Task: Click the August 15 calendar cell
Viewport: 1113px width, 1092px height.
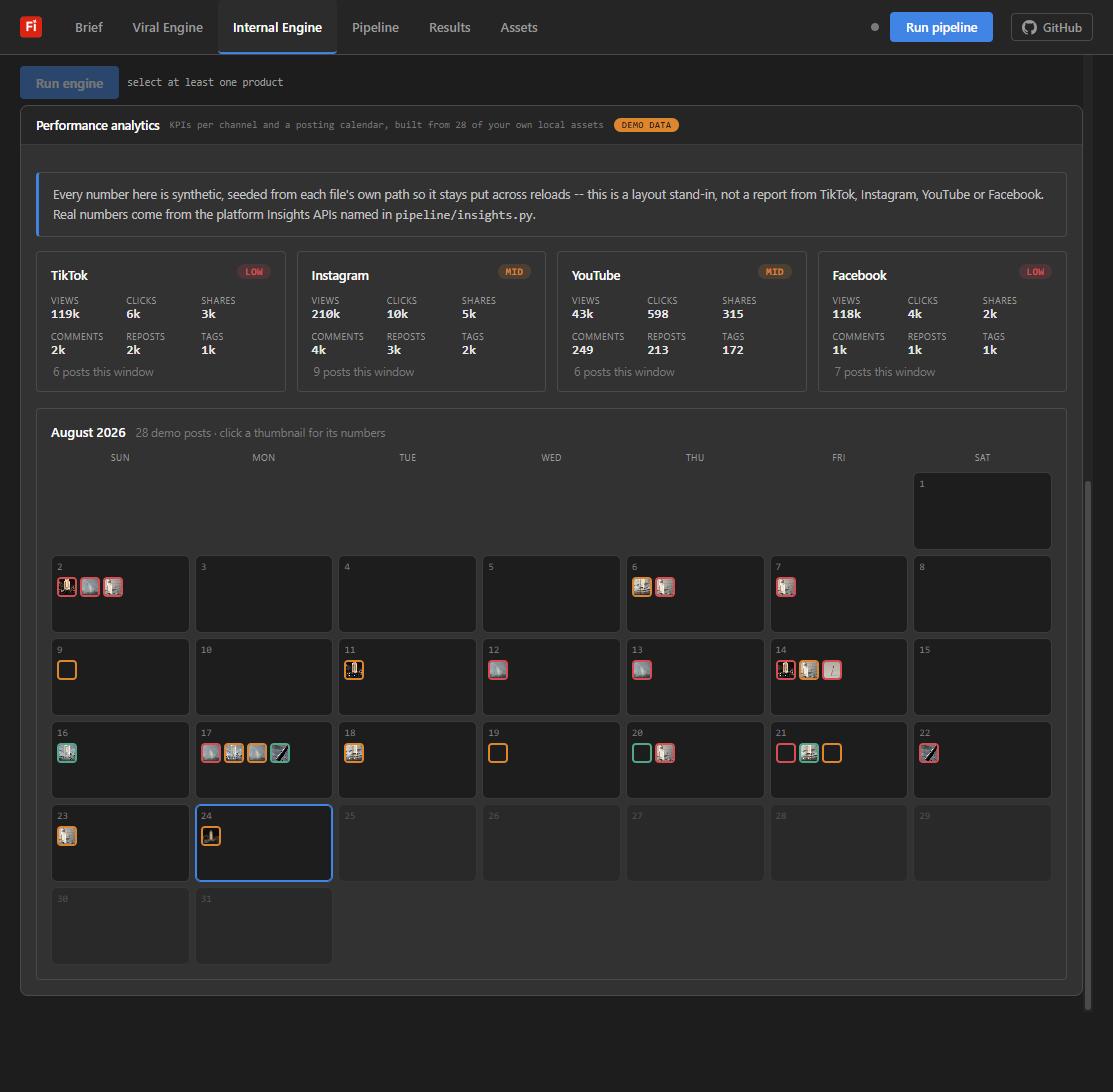Action: 982,677
